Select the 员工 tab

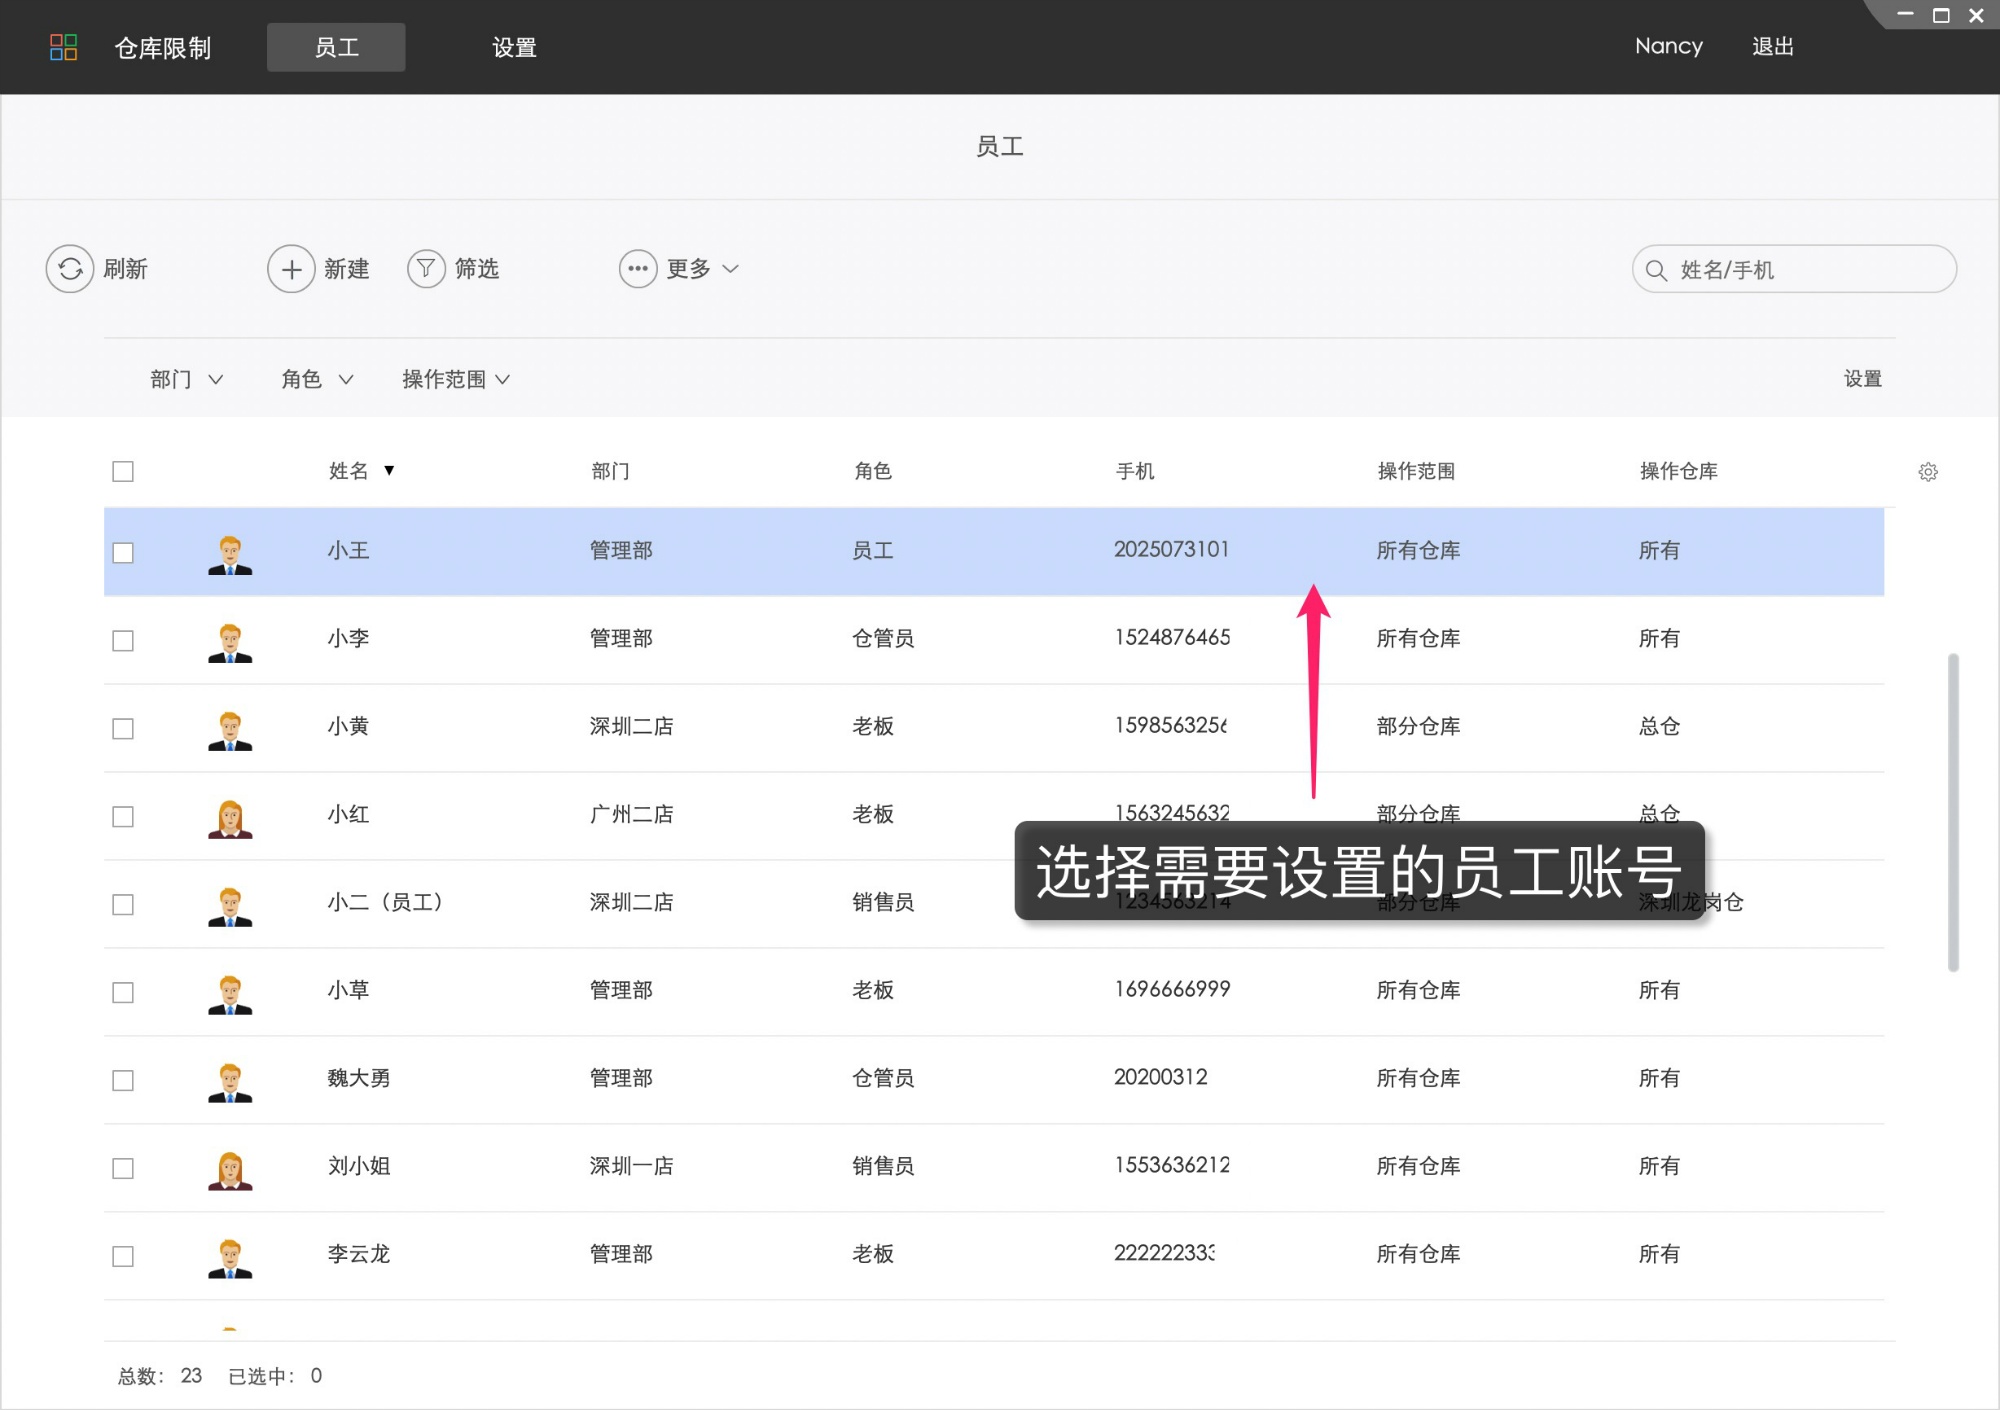[336, 47]
